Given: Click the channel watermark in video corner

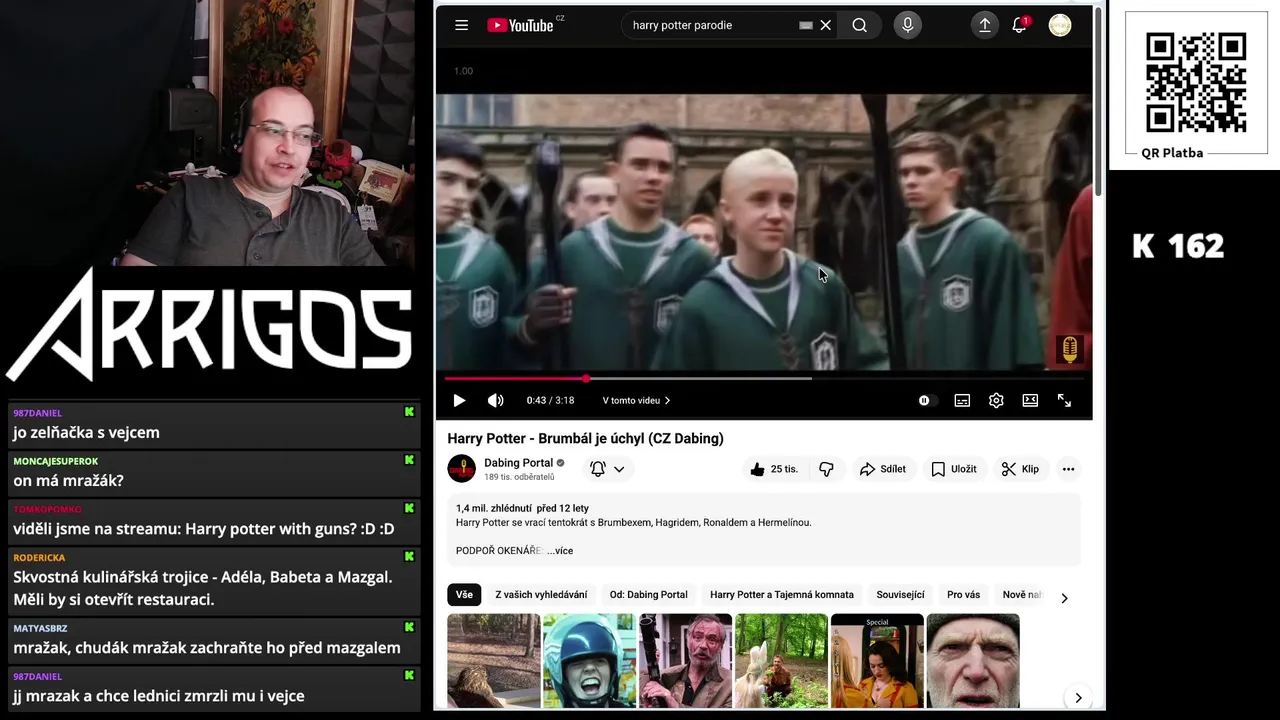Looking at the screenshot, I should coord(1070,349).
